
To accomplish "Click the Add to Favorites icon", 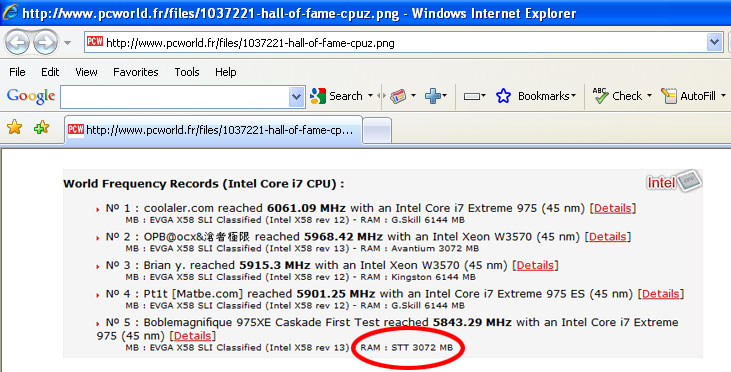I will coord(41,127).
